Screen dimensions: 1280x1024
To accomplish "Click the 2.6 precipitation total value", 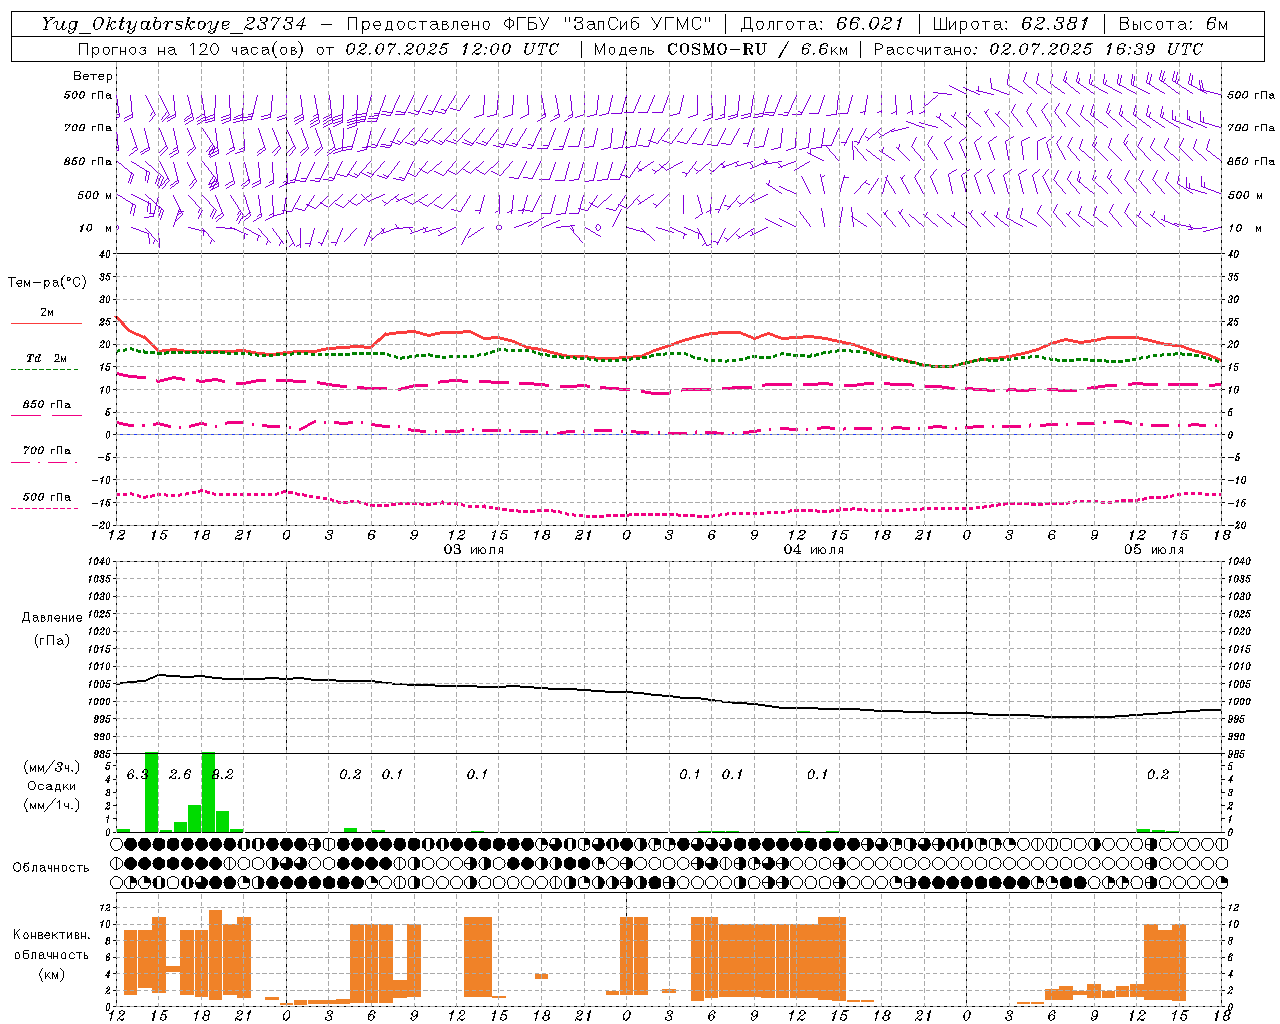I will point(180,775).
